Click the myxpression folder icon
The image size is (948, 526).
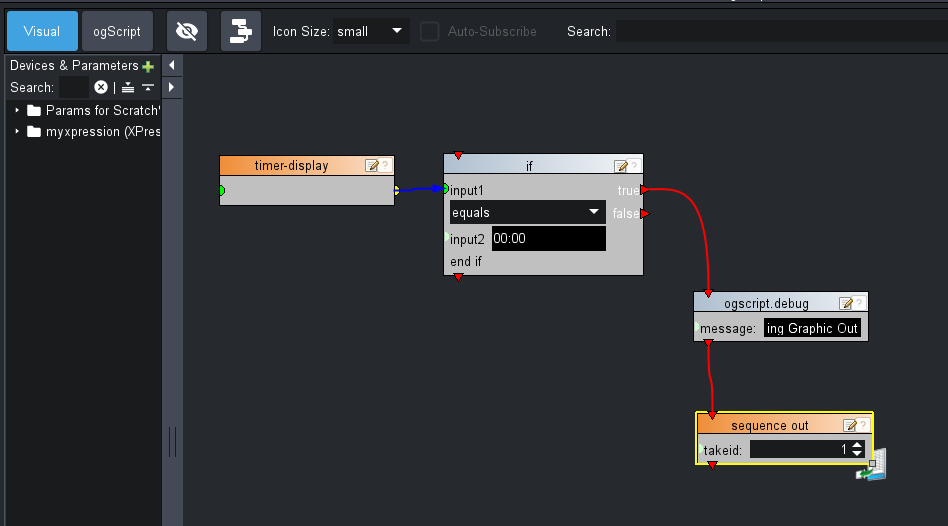(34, 131)
